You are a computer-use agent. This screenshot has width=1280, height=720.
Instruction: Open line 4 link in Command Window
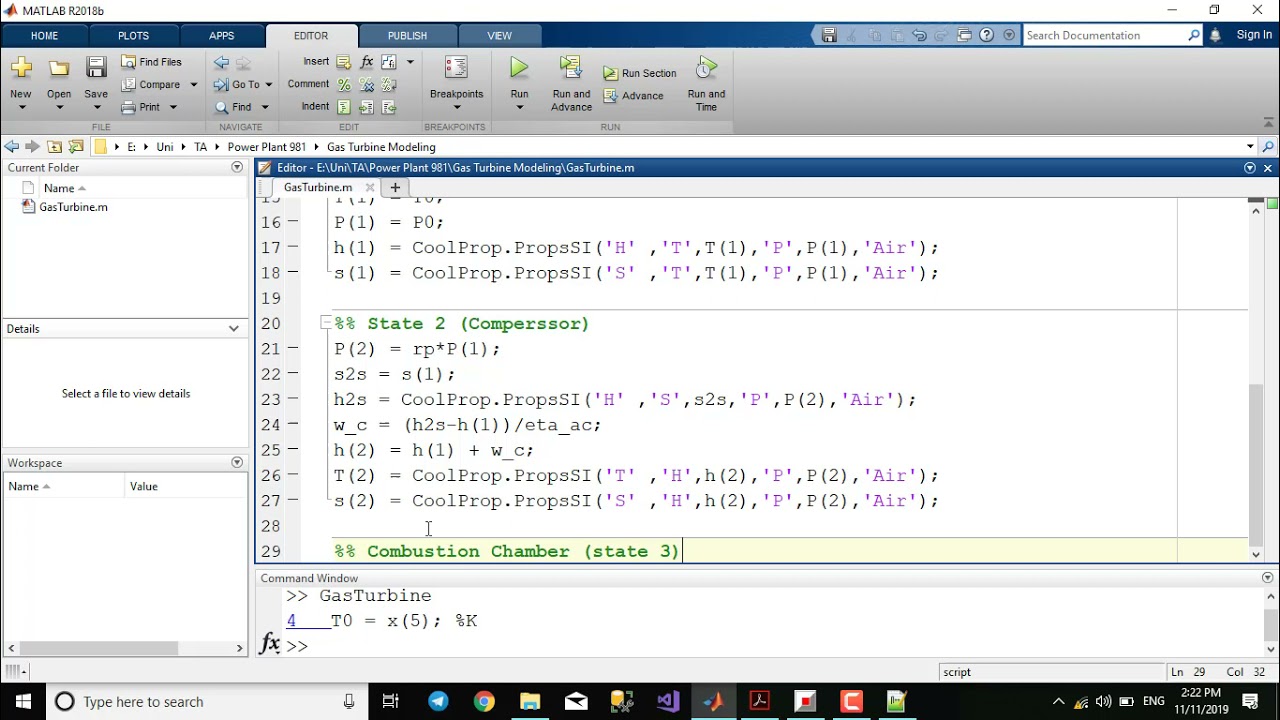point(291,621)
